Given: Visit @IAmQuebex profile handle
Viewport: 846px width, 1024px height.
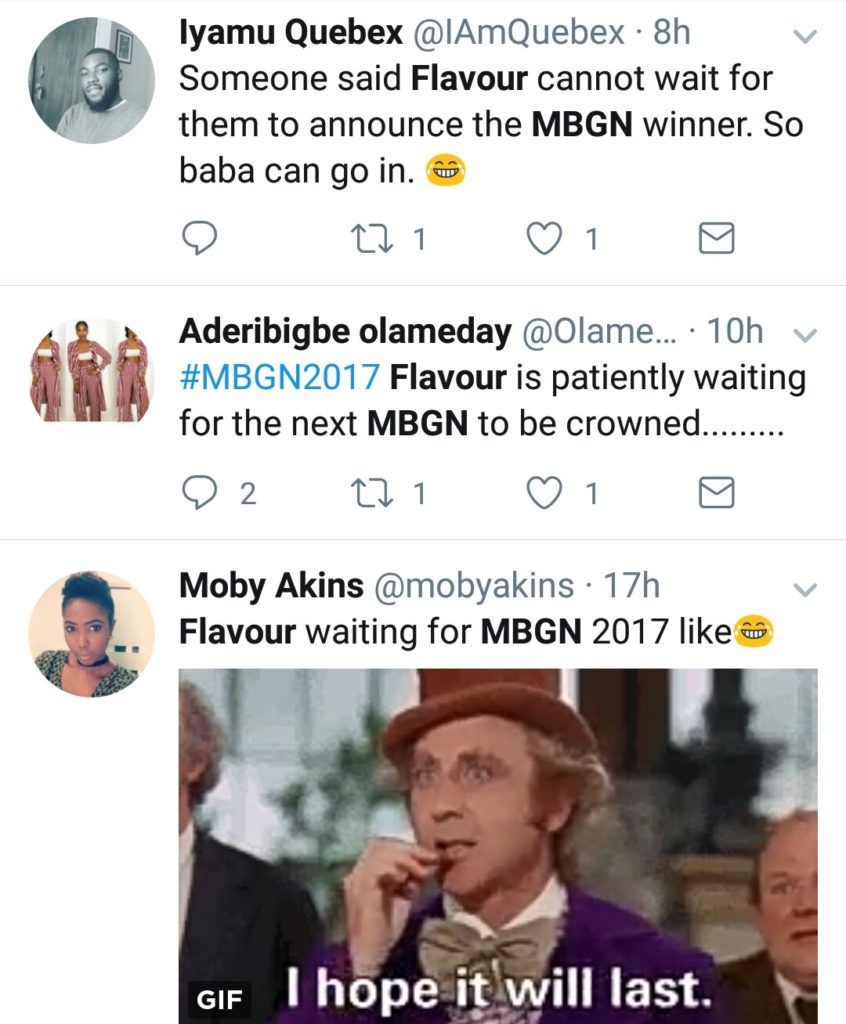Looking at the screenshot, I should coord(517,33).
